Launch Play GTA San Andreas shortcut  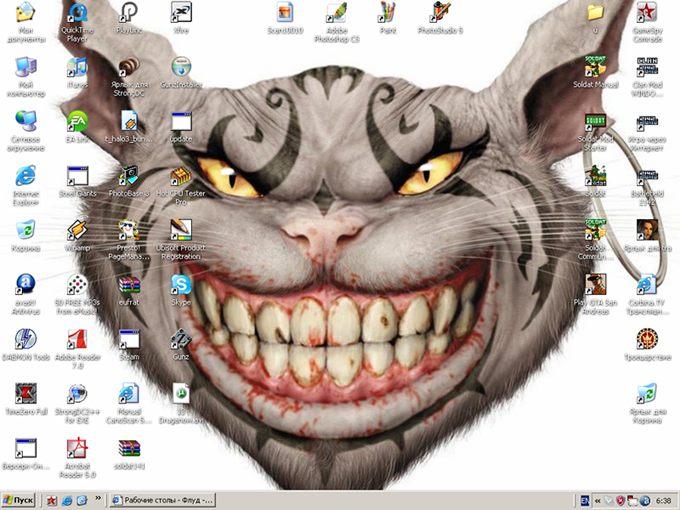595,285
